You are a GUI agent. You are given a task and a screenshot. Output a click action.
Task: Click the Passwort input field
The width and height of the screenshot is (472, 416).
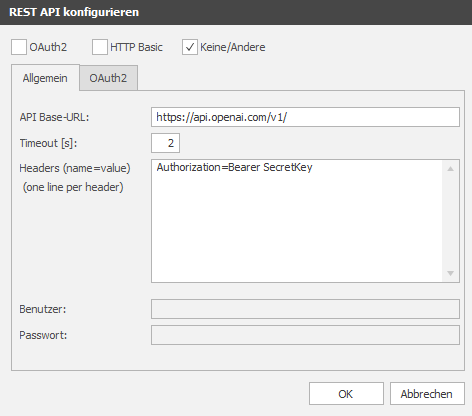[305, 335]
